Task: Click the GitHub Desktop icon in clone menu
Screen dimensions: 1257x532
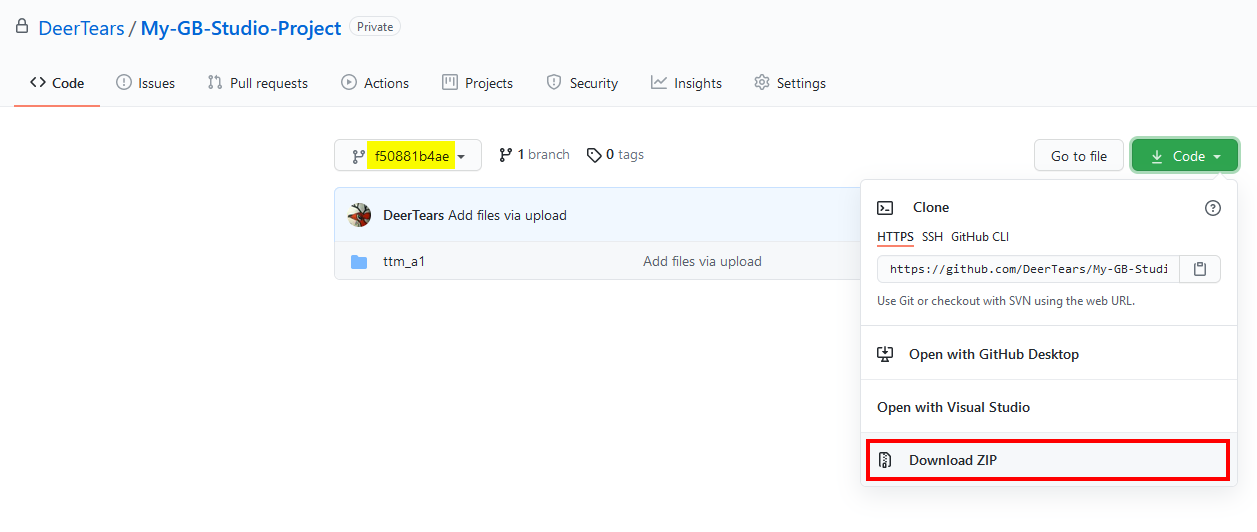Action: pos(885,354)
